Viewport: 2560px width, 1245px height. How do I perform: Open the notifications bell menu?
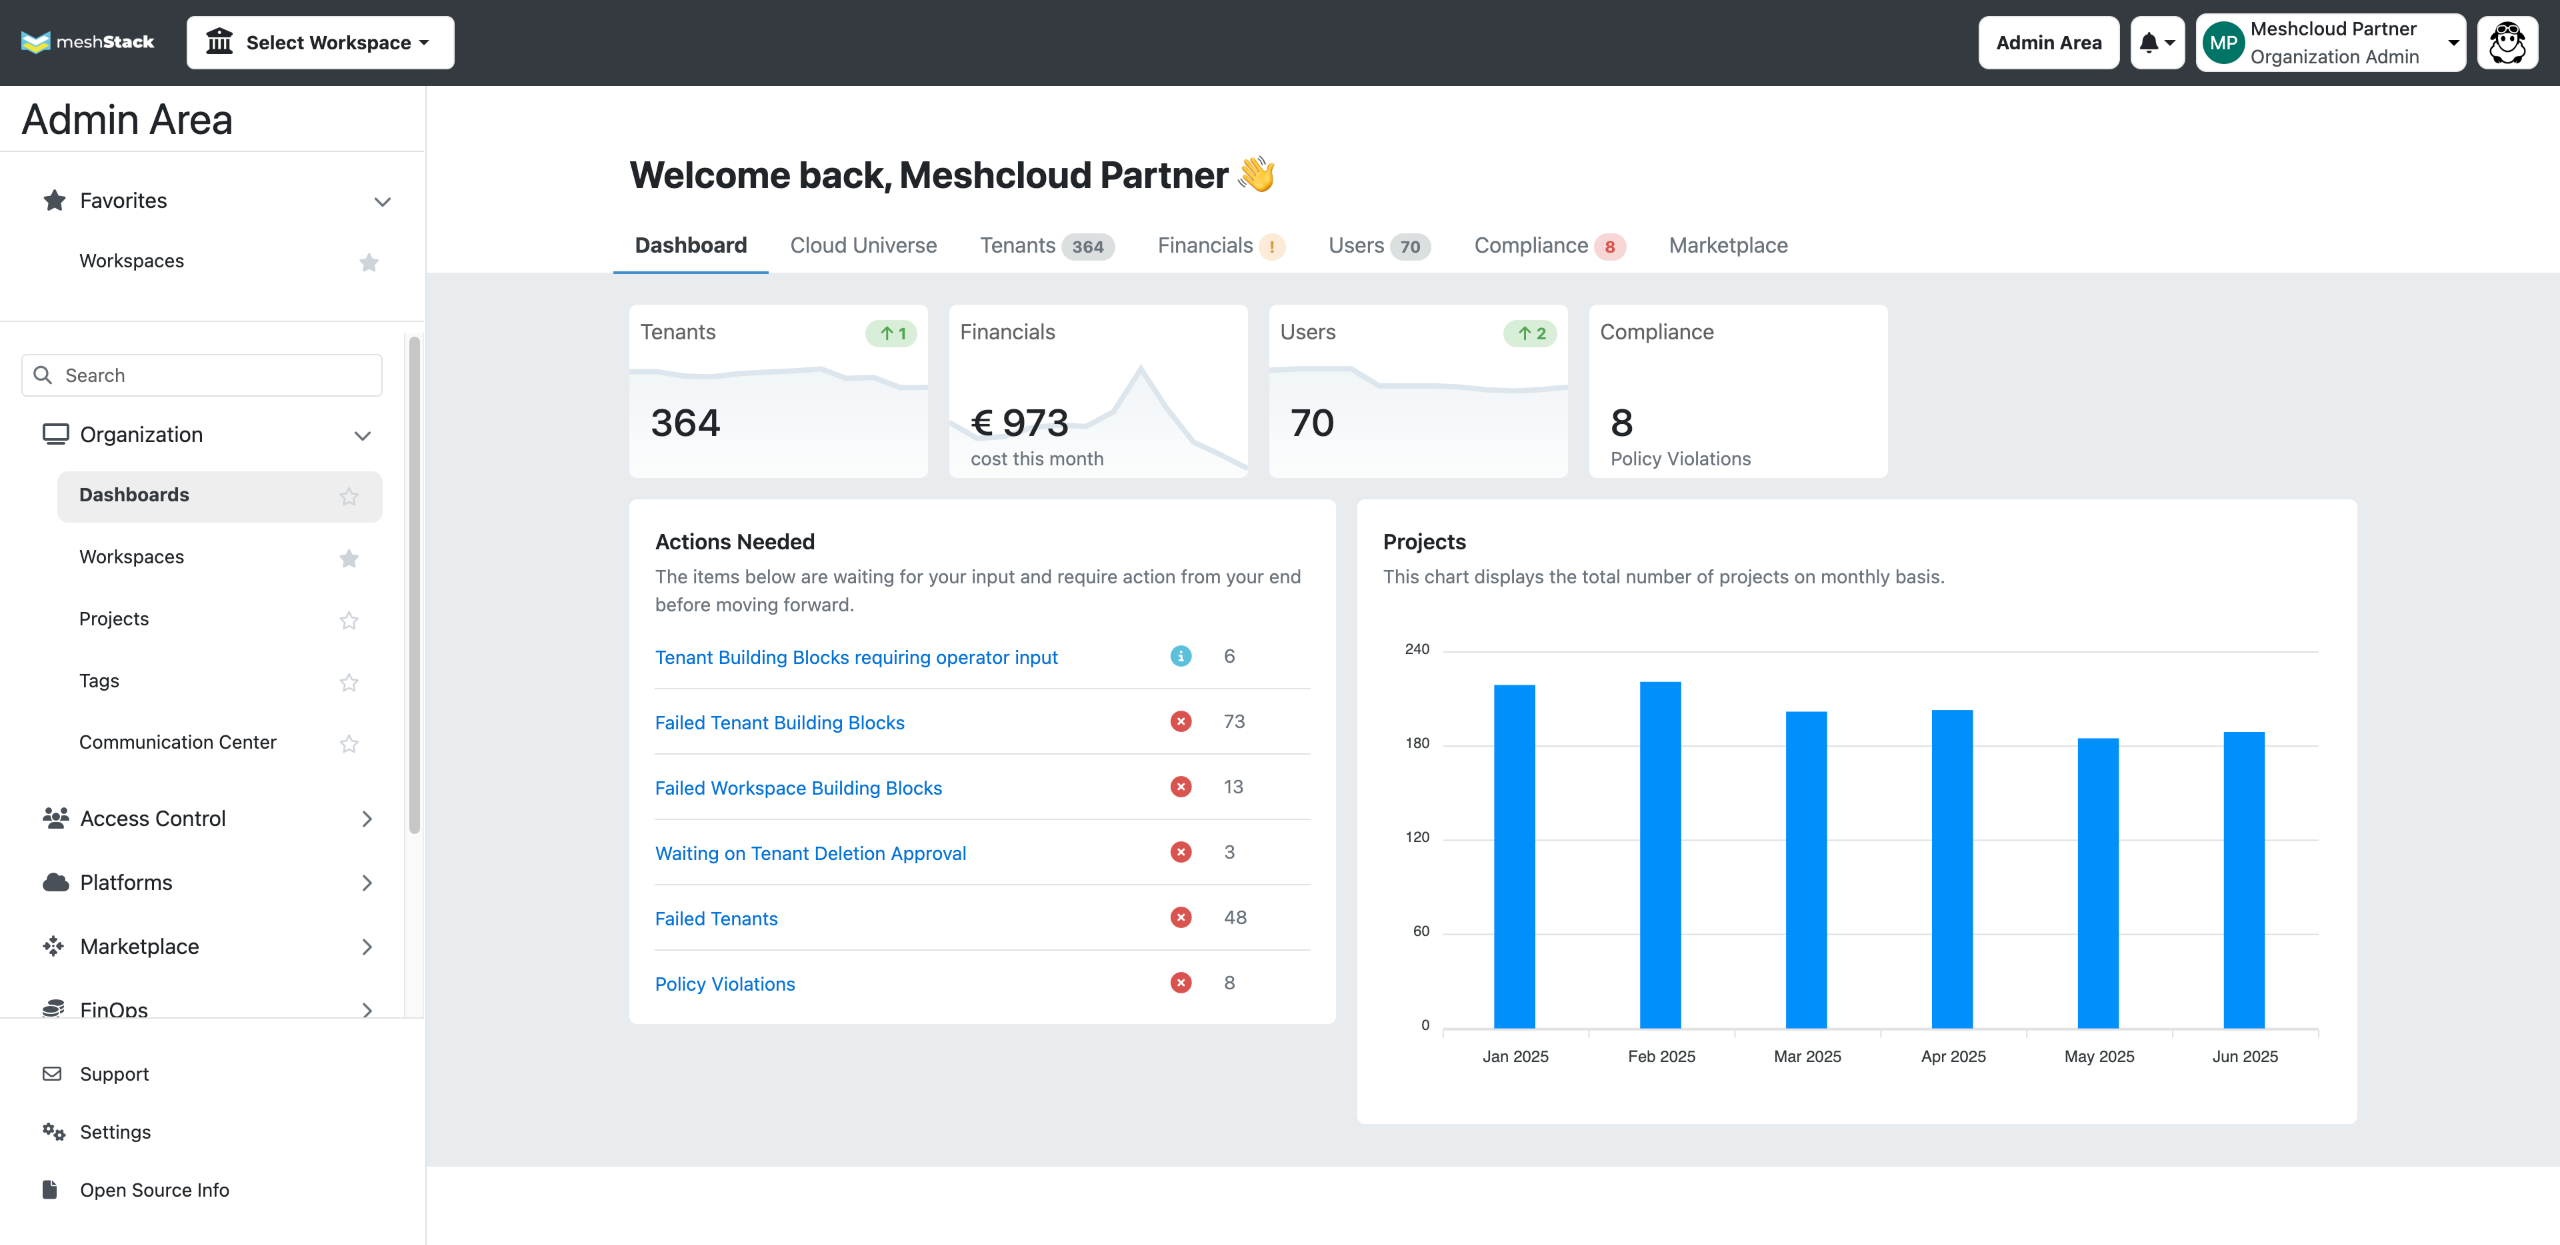2156,42
